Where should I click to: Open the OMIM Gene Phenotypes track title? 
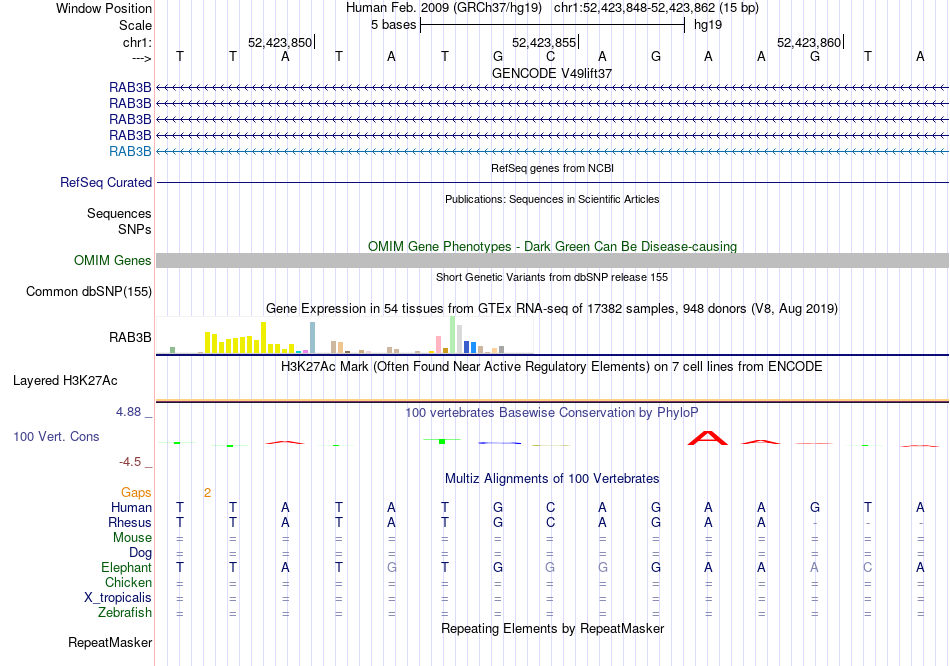(552, 246)
